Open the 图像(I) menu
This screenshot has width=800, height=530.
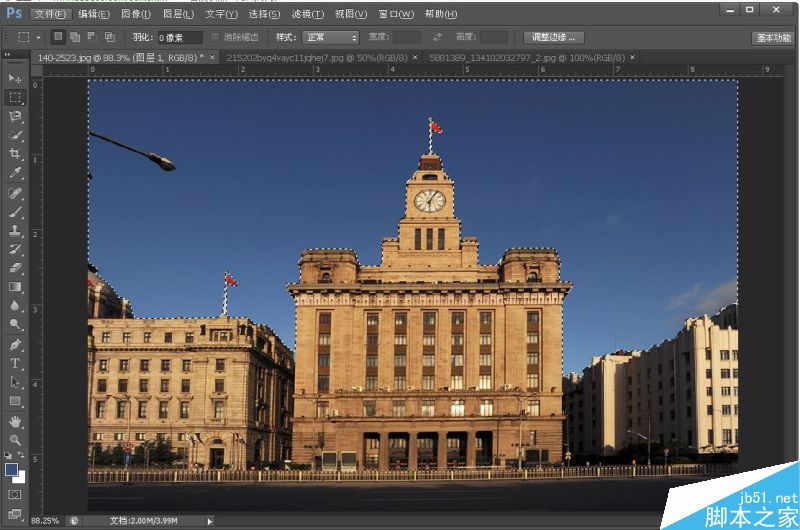[x=136, y=14]
